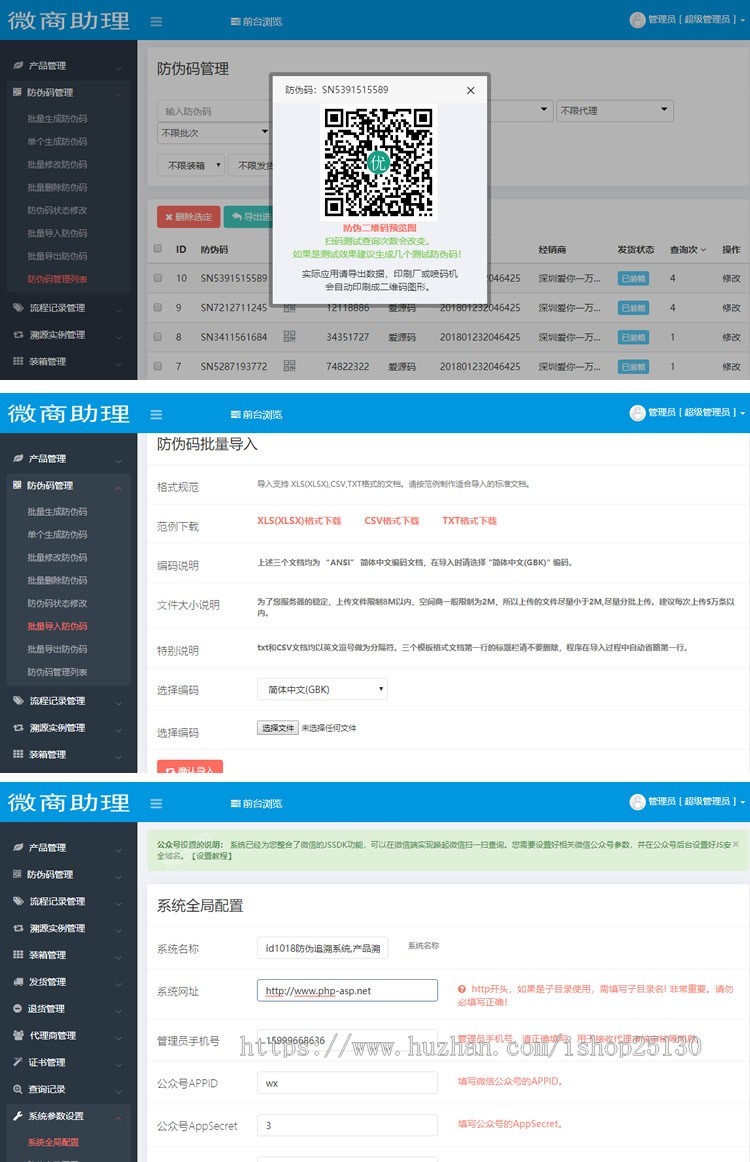Image resolution: width=750 pixels, height=1162 pixels.
Task: Click the cell 74822322
Action: coord(348,366)
